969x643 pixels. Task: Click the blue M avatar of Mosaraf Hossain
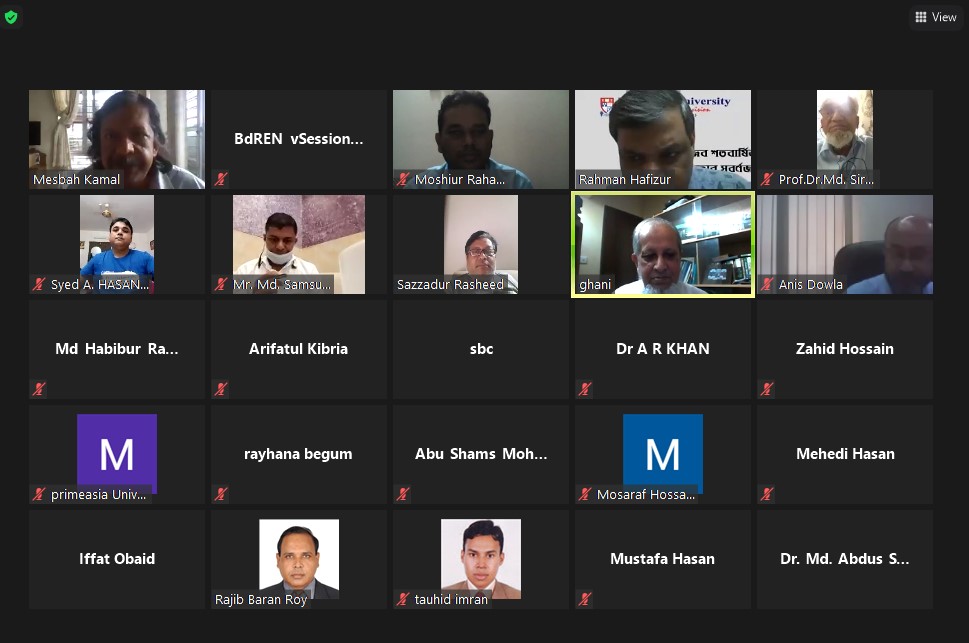[x=662, y=453]
